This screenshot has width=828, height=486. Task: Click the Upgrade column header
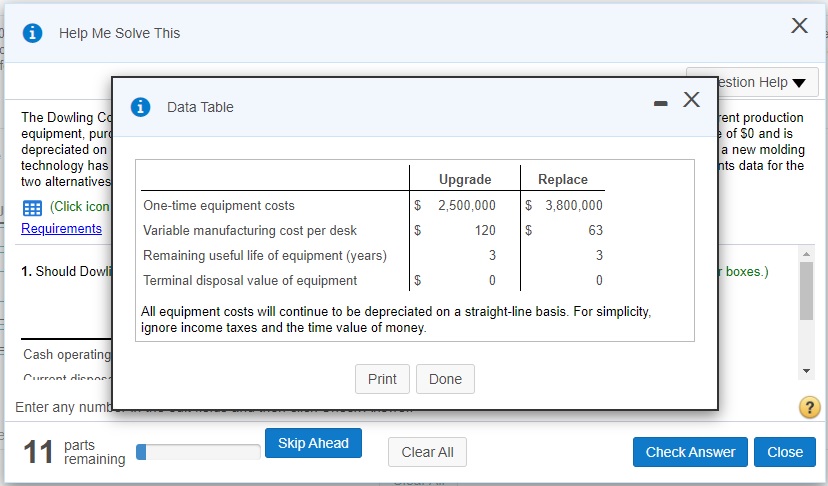465,180
